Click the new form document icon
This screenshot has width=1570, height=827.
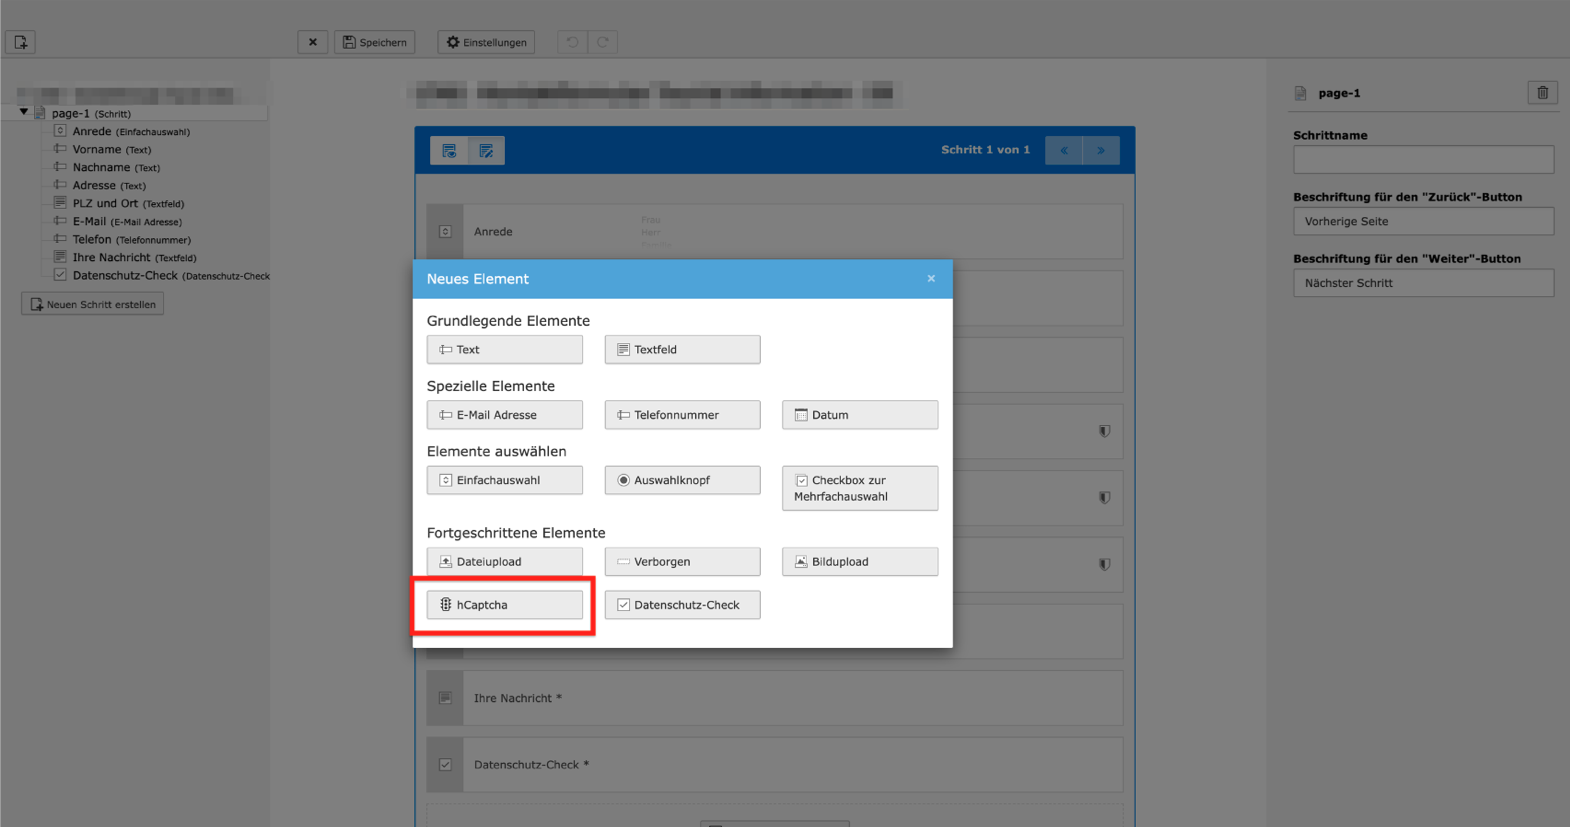coord(21,42)
